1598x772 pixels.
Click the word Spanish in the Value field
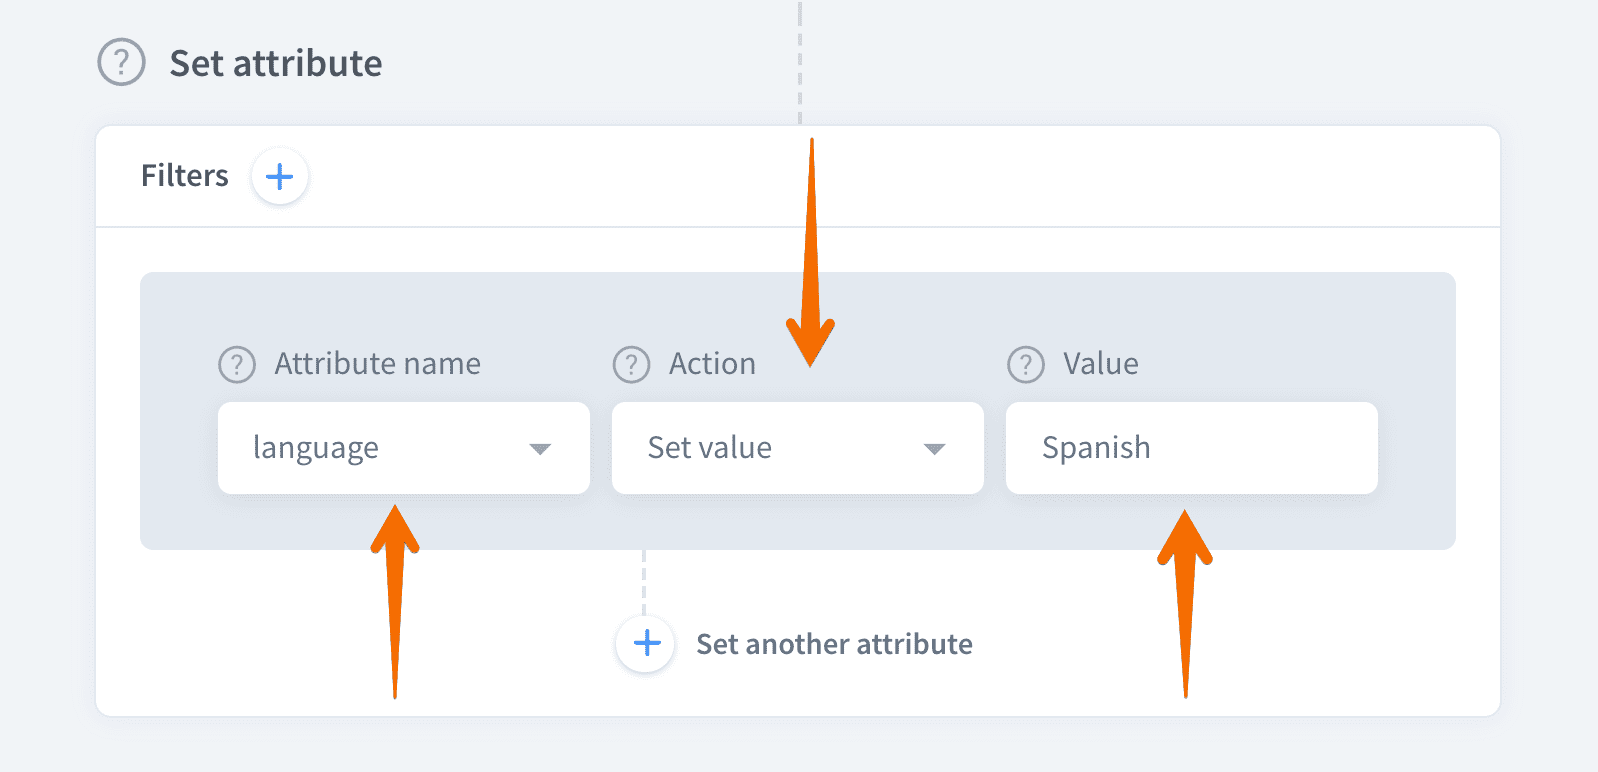click(1096, 448)
